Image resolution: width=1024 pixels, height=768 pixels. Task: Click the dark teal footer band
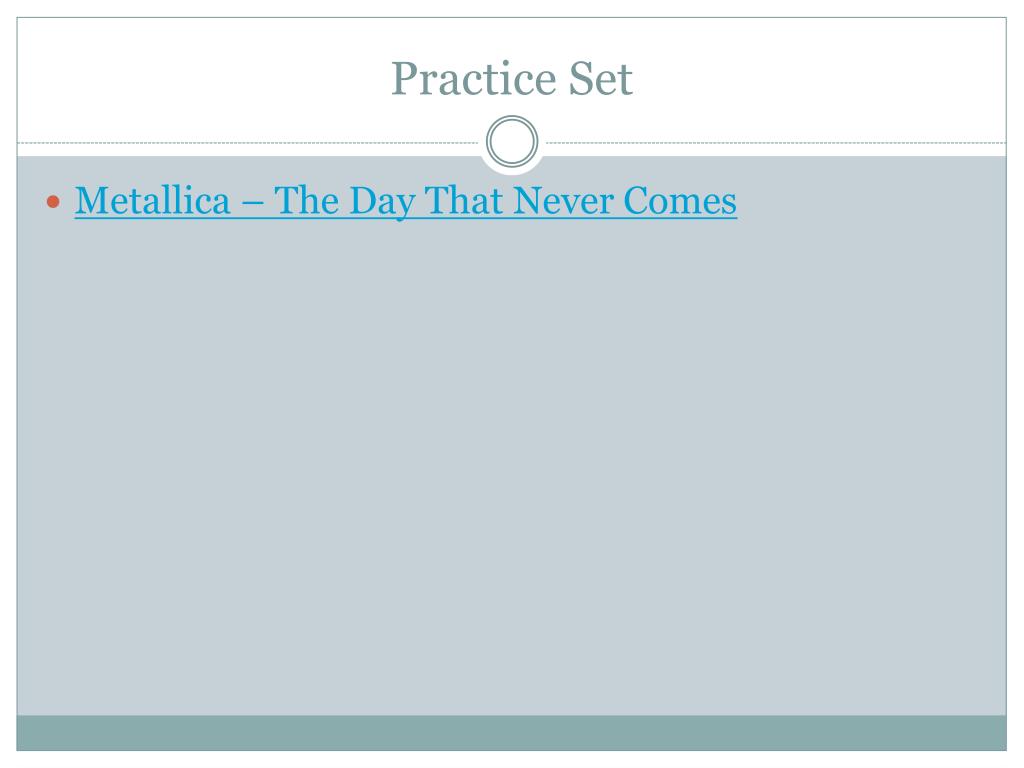[511, 733]
